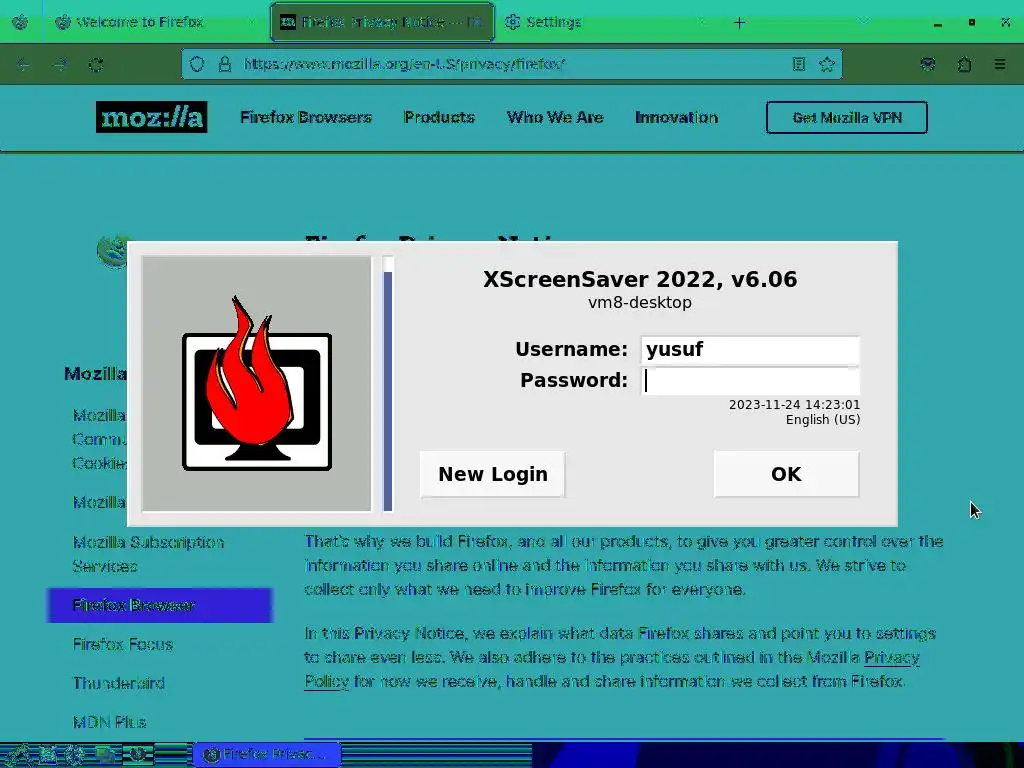Screen dimensions: 1024x768
Task: Click the XScreenSaver flaming monitor logo
Action: click(x=257, y=383)
